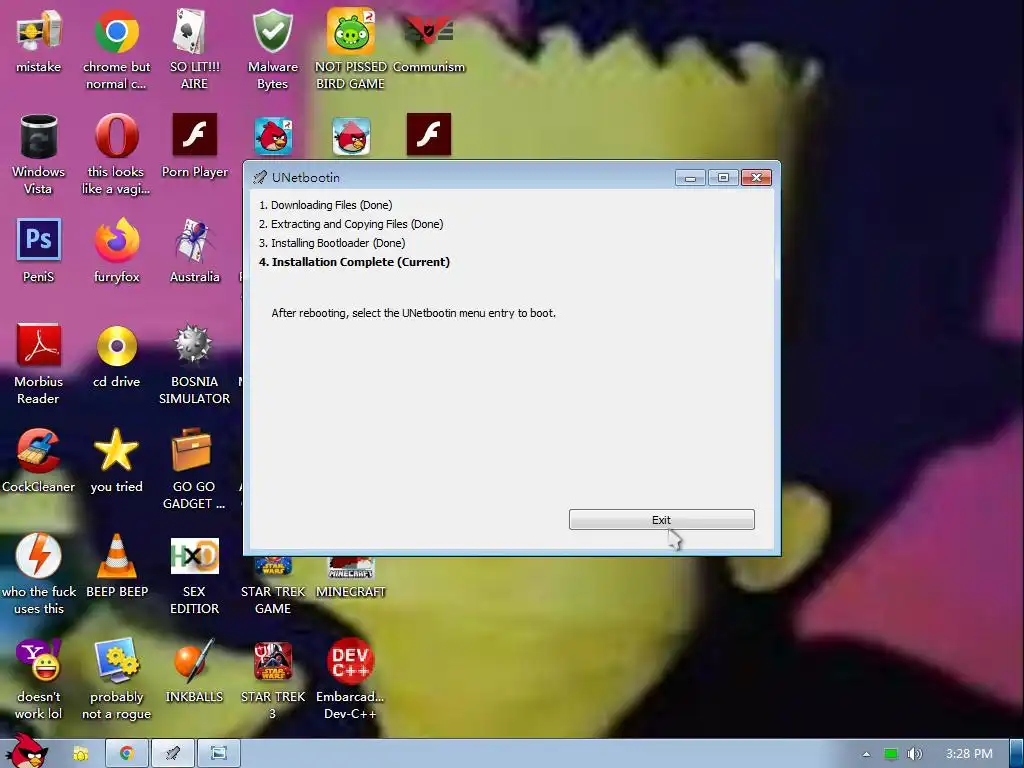Screen dimensions: 1024x768
Task: Click 'Installation Complete (Current)' text
Action: (x=361, y=262)
